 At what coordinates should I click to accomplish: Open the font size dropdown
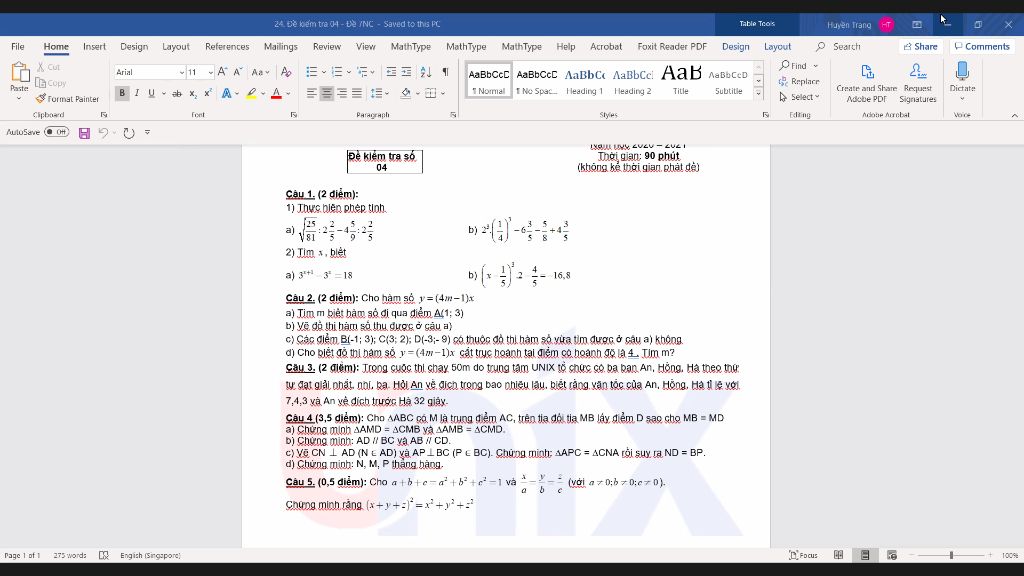point(210,72)
